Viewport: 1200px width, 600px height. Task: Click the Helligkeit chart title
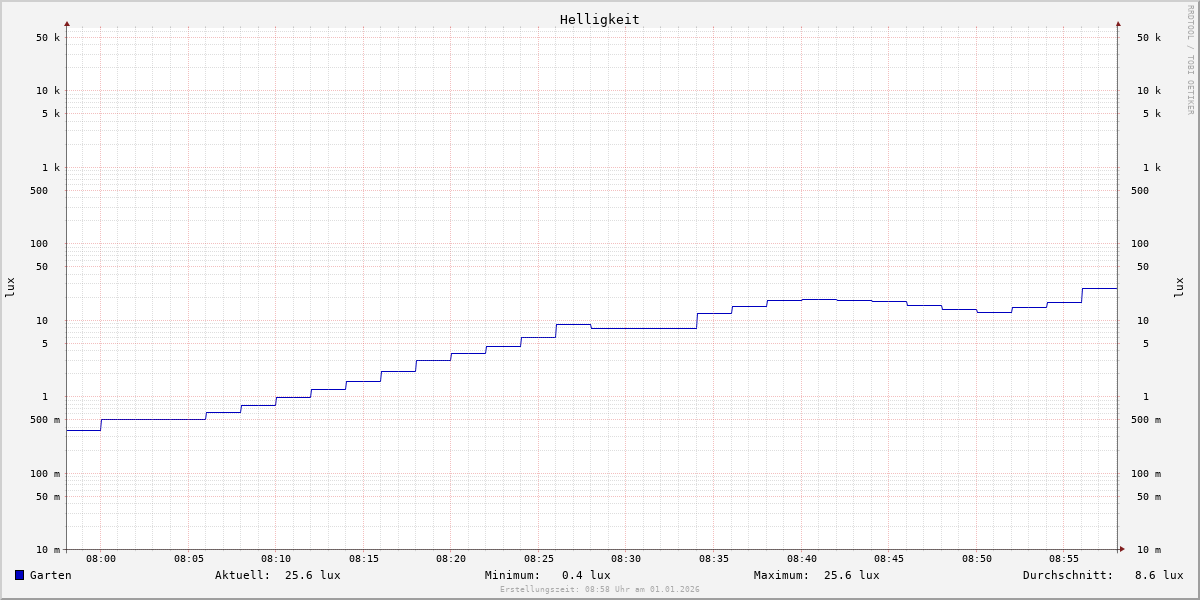point(599,19)
